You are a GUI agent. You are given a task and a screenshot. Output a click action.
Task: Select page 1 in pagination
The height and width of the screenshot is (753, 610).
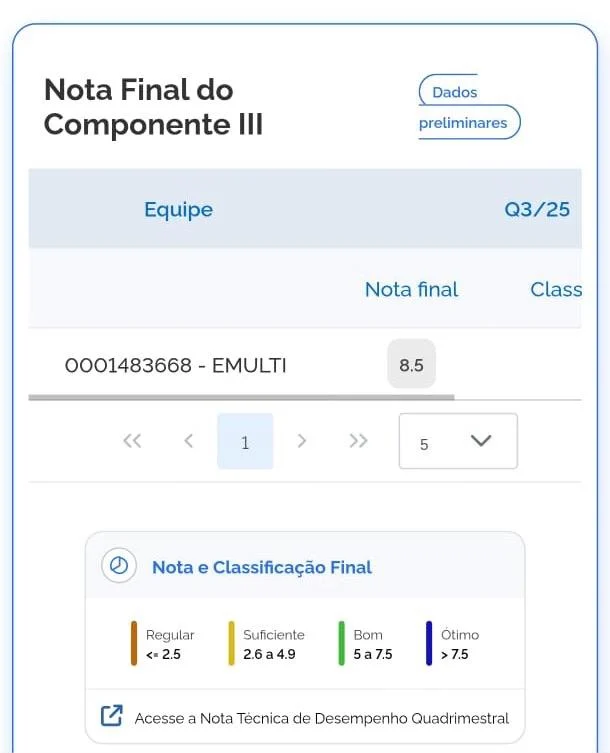click(245, 441)
